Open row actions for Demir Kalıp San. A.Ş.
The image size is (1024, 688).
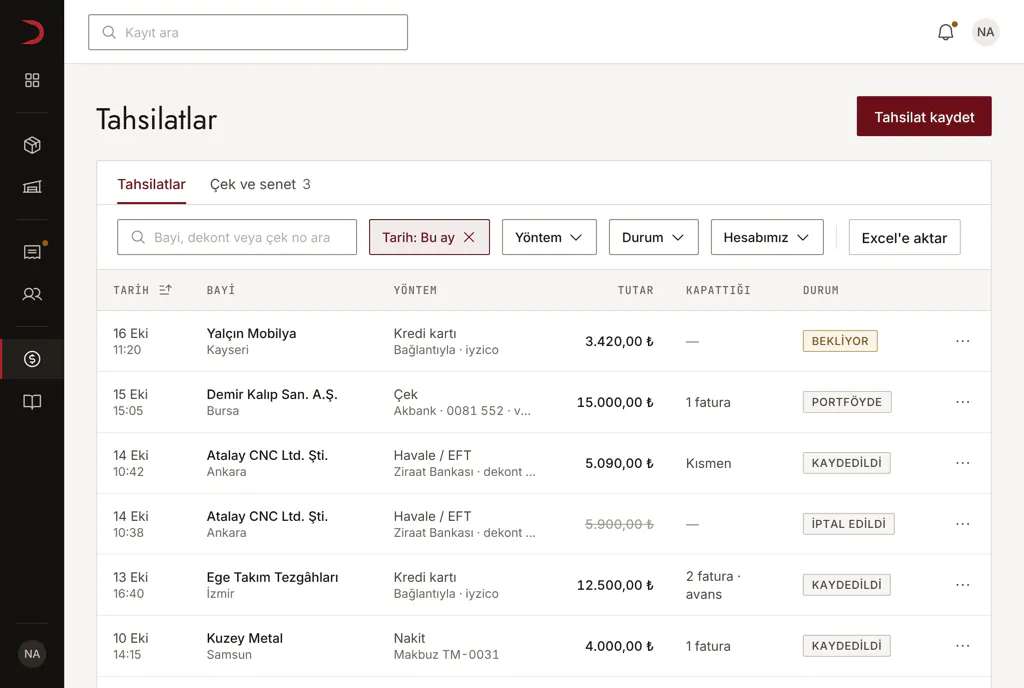963,402
